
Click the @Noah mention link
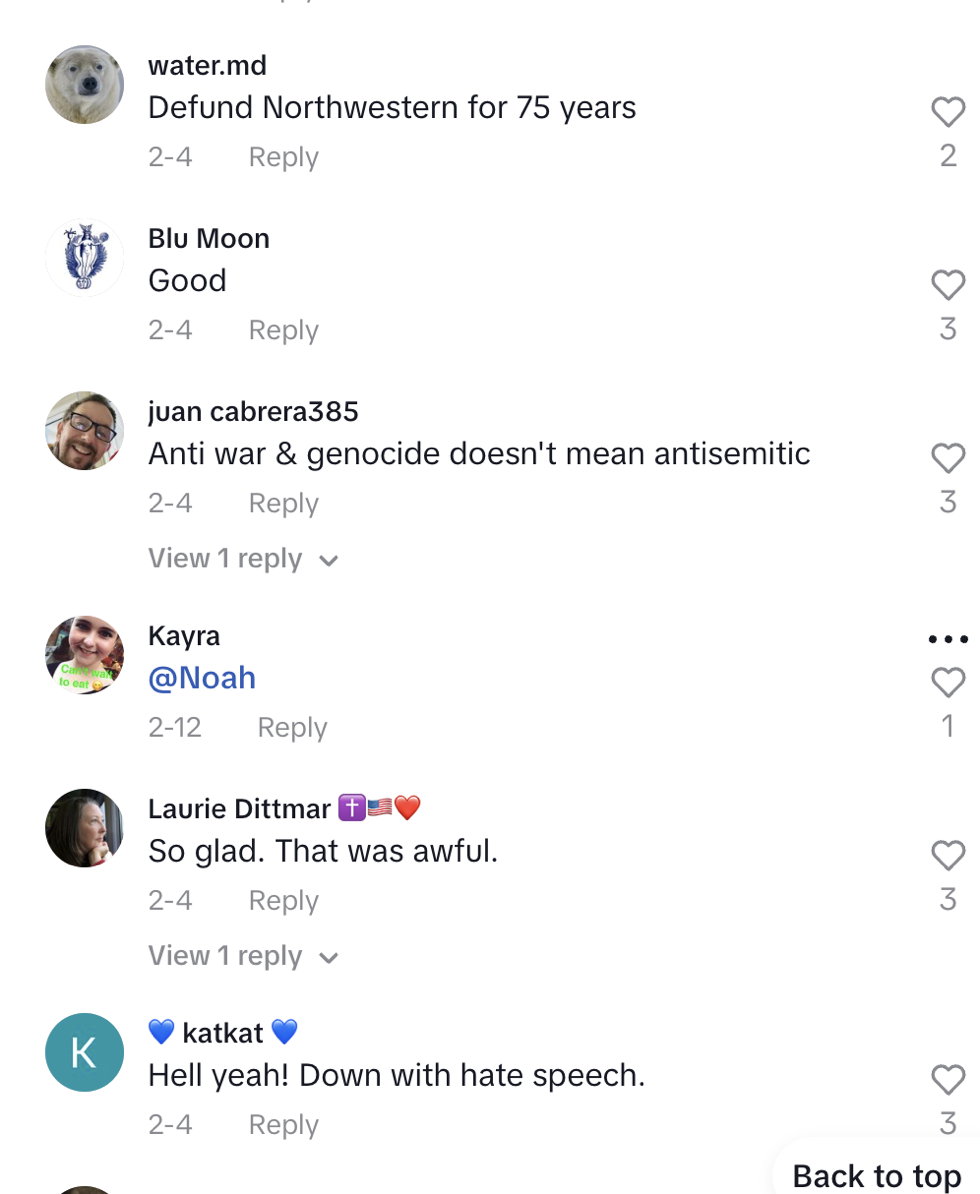(x=202, y=678)
